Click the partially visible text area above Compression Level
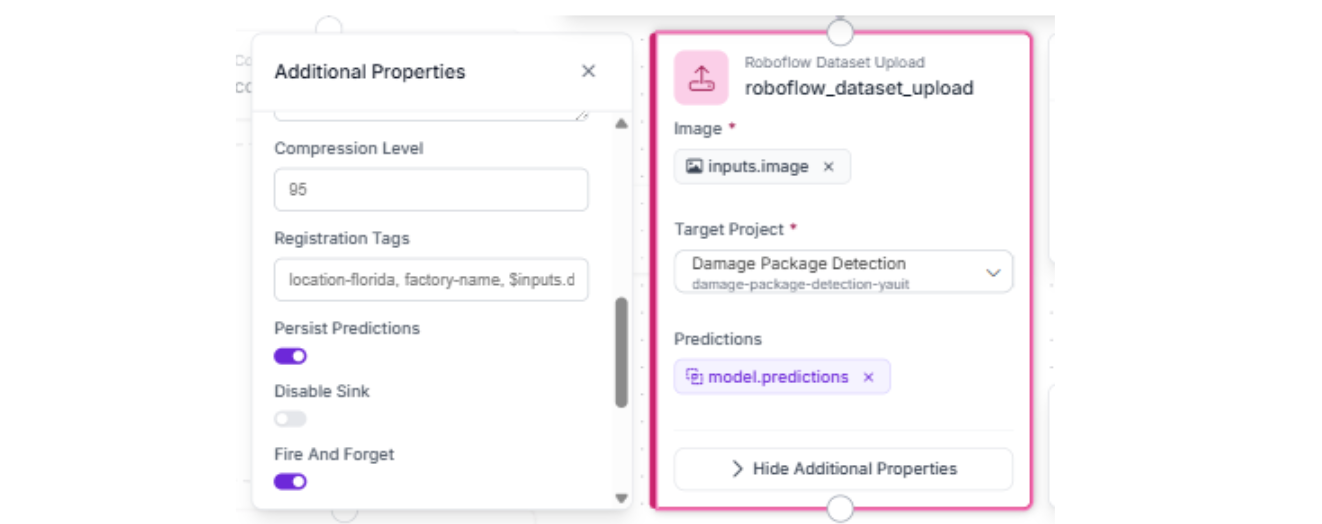The height and width of the screenshot is (524, 1322). tap(431, 116)
